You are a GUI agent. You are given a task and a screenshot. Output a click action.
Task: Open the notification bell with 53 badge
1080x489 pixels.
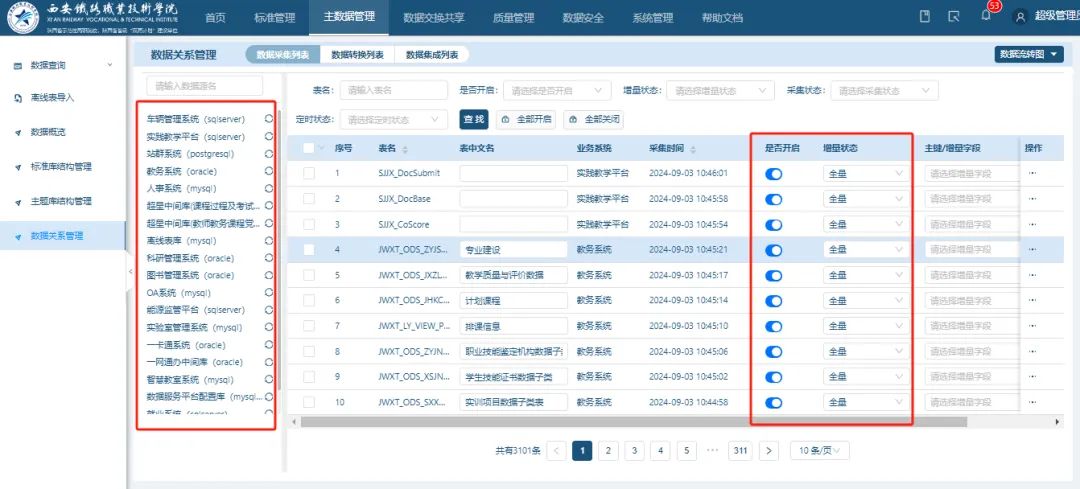pos(985,16)
